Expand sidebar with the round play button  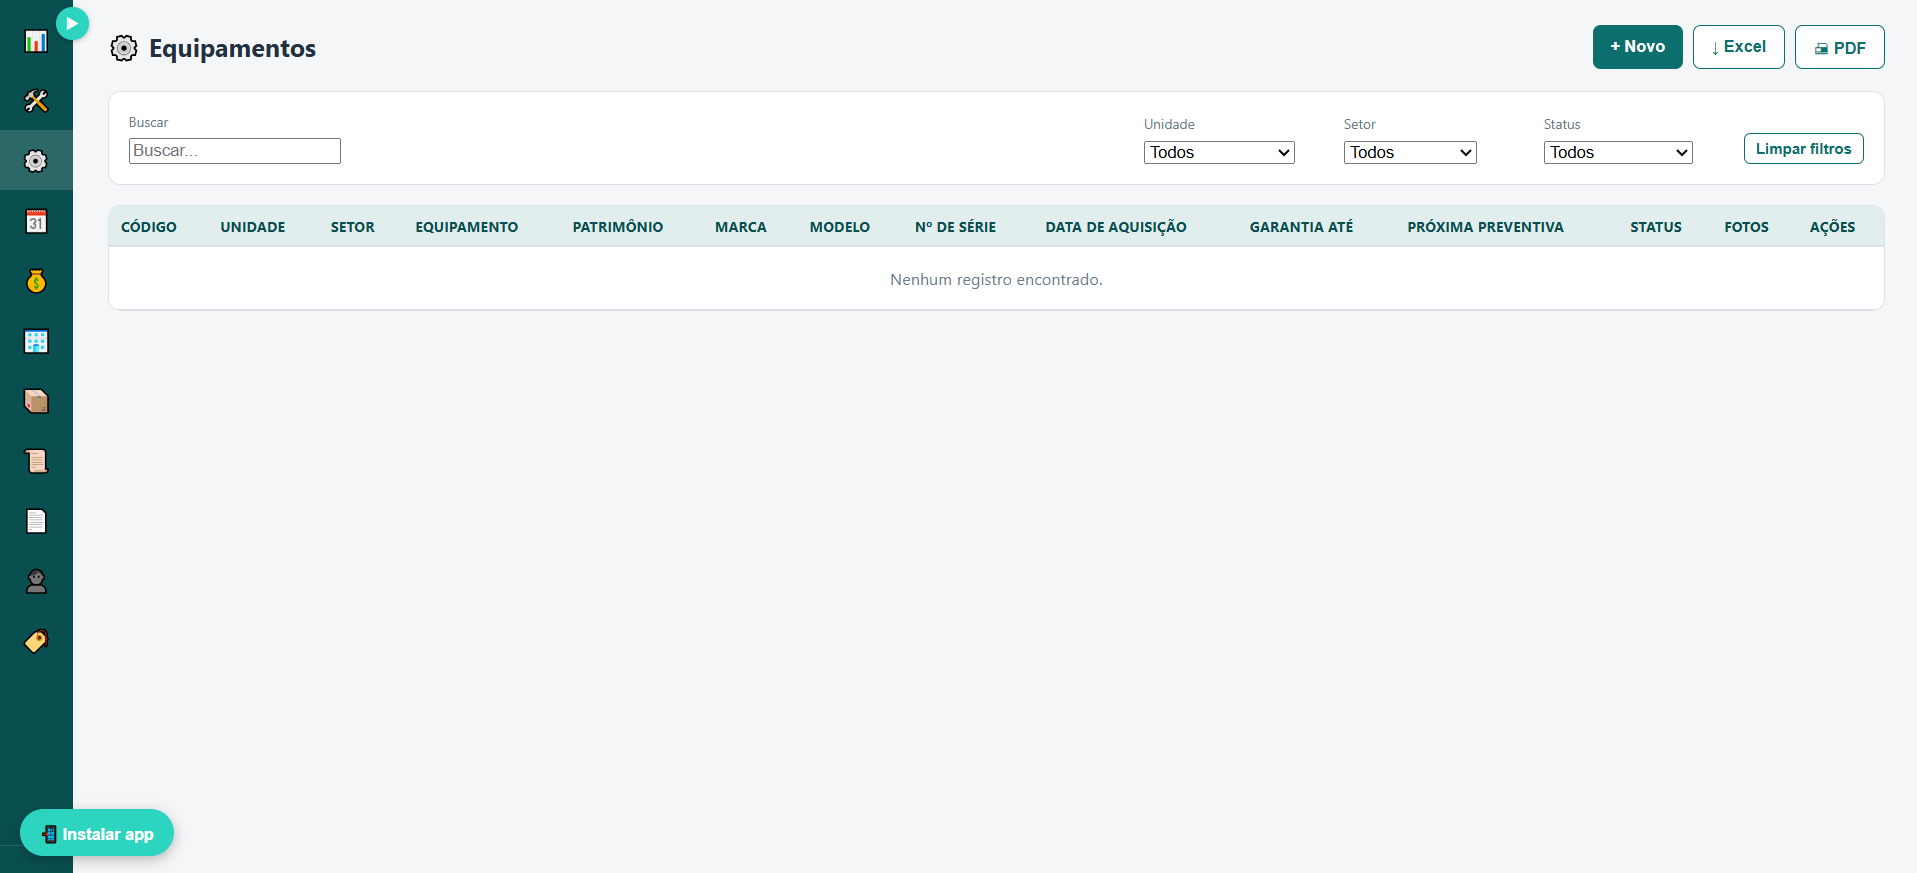coord(72,23)
